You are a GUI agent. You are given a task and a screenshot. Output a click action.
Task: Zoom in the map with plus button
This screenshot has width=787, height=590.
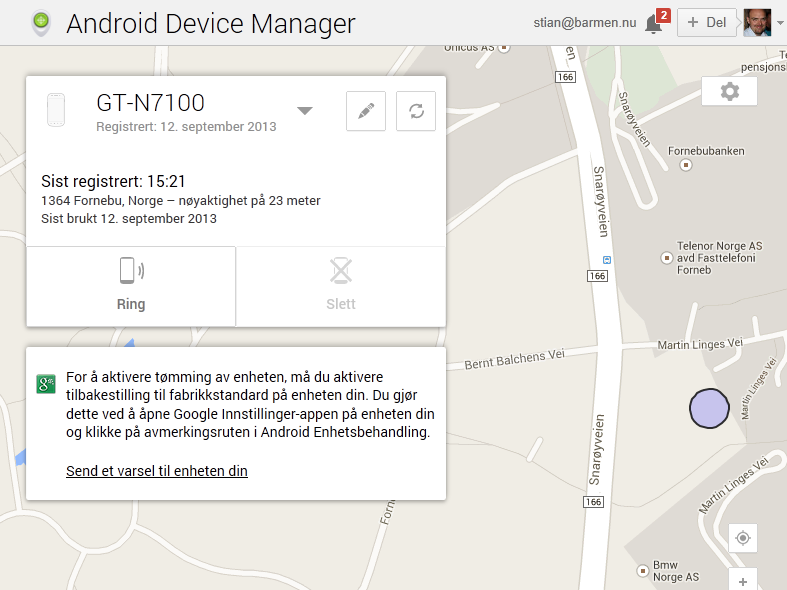(743, 581)
